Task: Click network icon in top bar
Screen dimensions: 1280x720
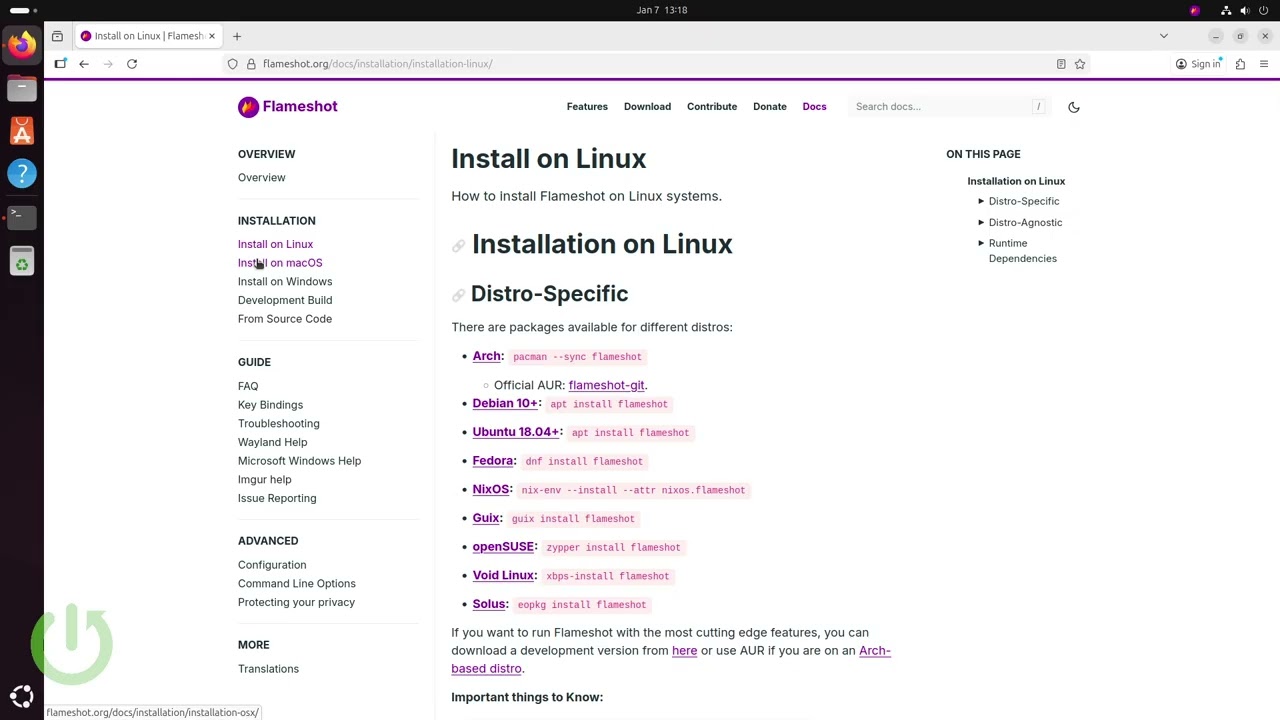Action: tap(1226, 10)
